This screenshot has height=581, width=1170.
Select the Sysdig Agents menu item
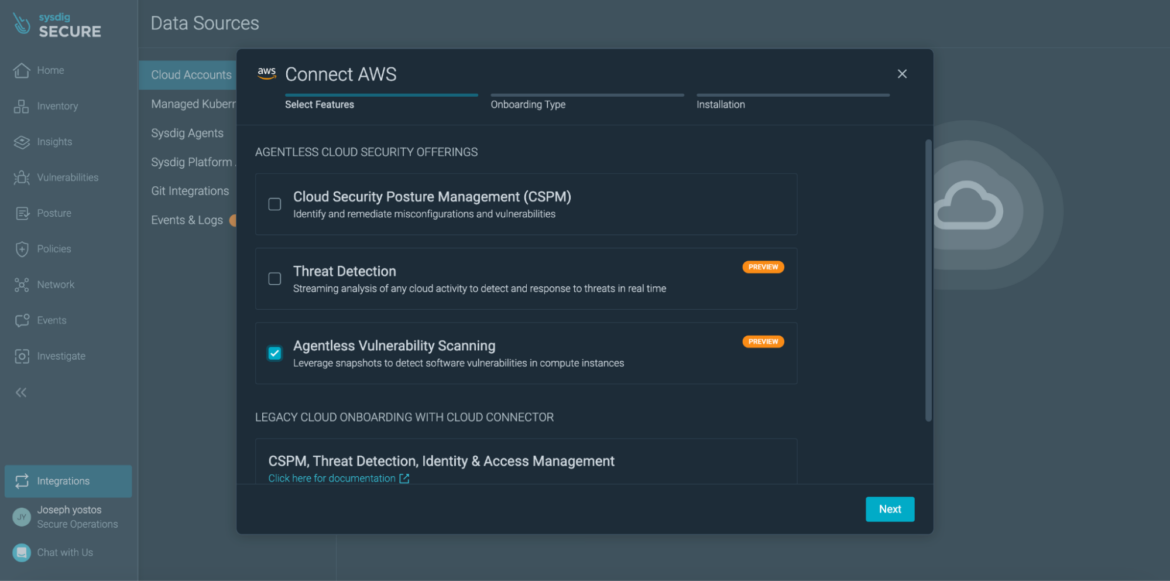pos(188,132)
